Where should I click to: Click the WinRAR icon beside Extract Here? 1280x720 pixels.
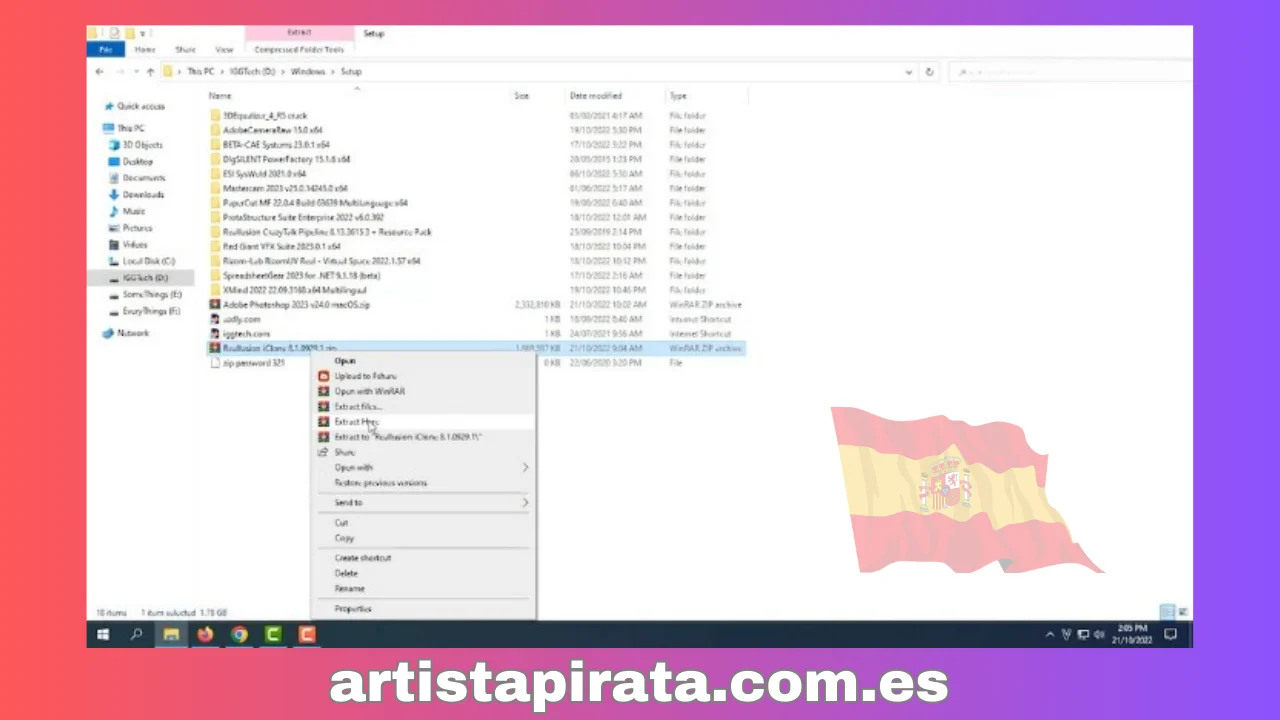tap(323, 422)
